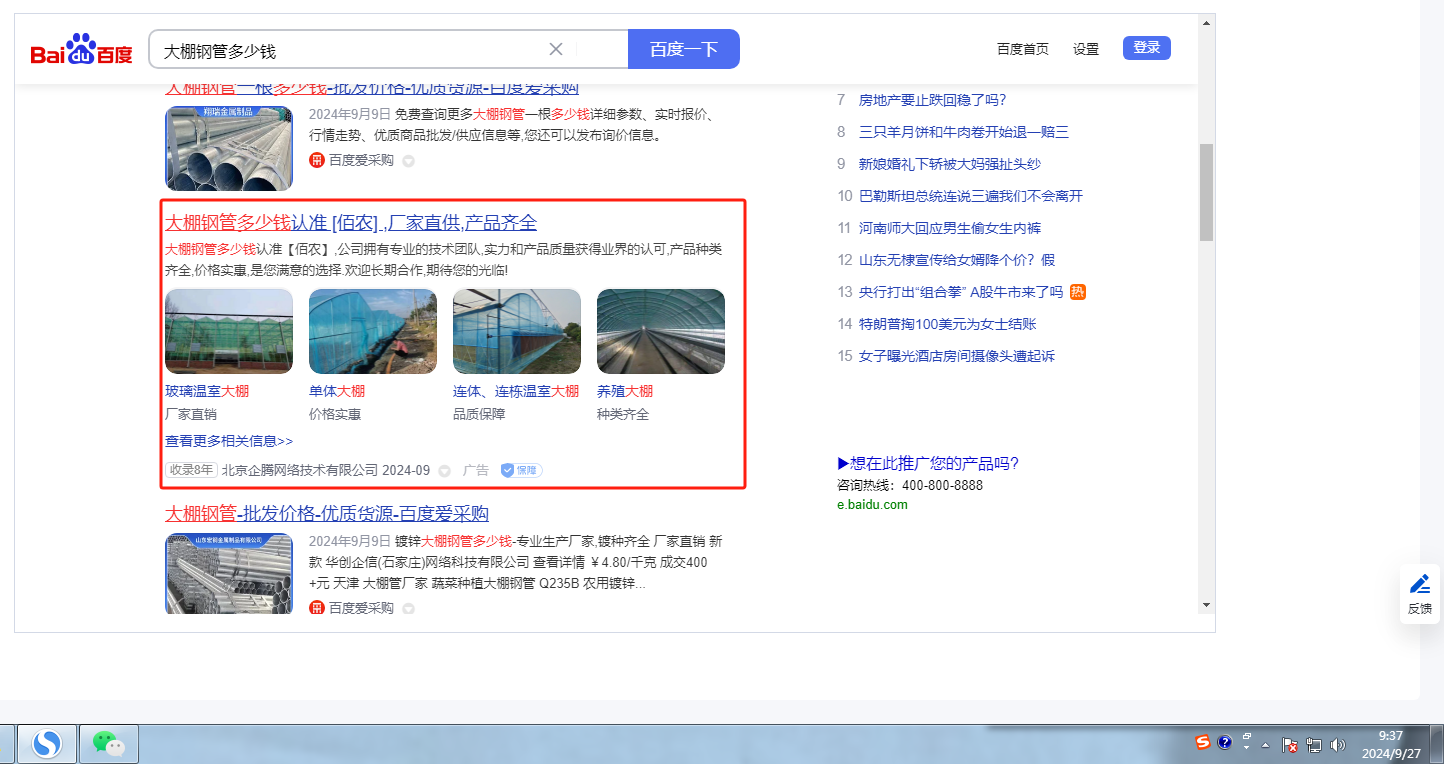The width and height of the screenshot is (1444, 764).
Task: Click 北京企腾网络技术有限公司 source text
Action: click(x=300, y=470)
